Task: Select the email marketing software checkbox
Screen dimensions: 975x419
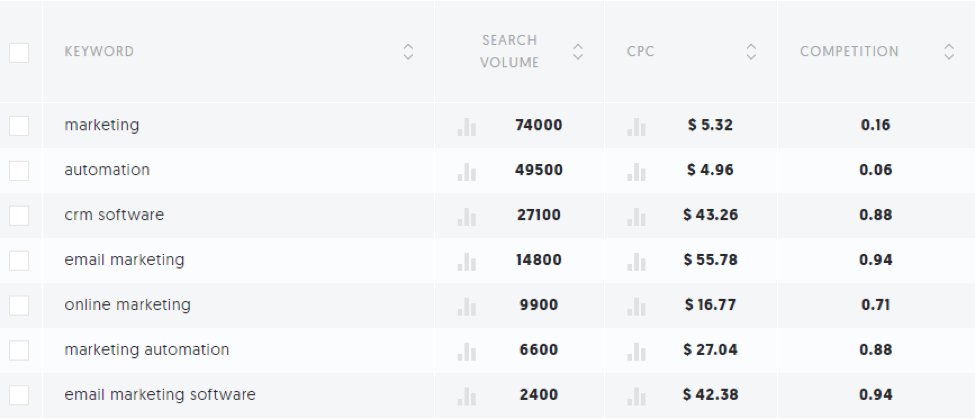Action: 19,395
